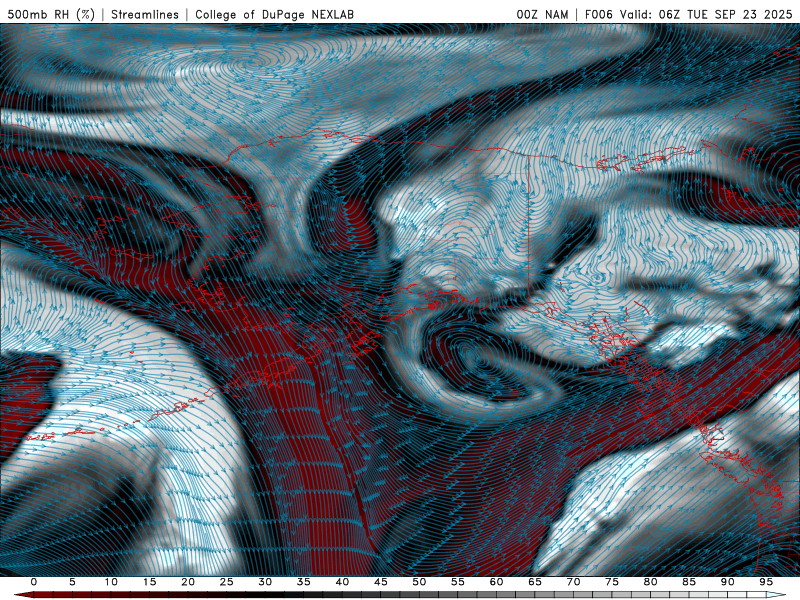Click the "F006" forecast hour label
The width and height of the screenshot is (800, 600).
click(599, 14)
